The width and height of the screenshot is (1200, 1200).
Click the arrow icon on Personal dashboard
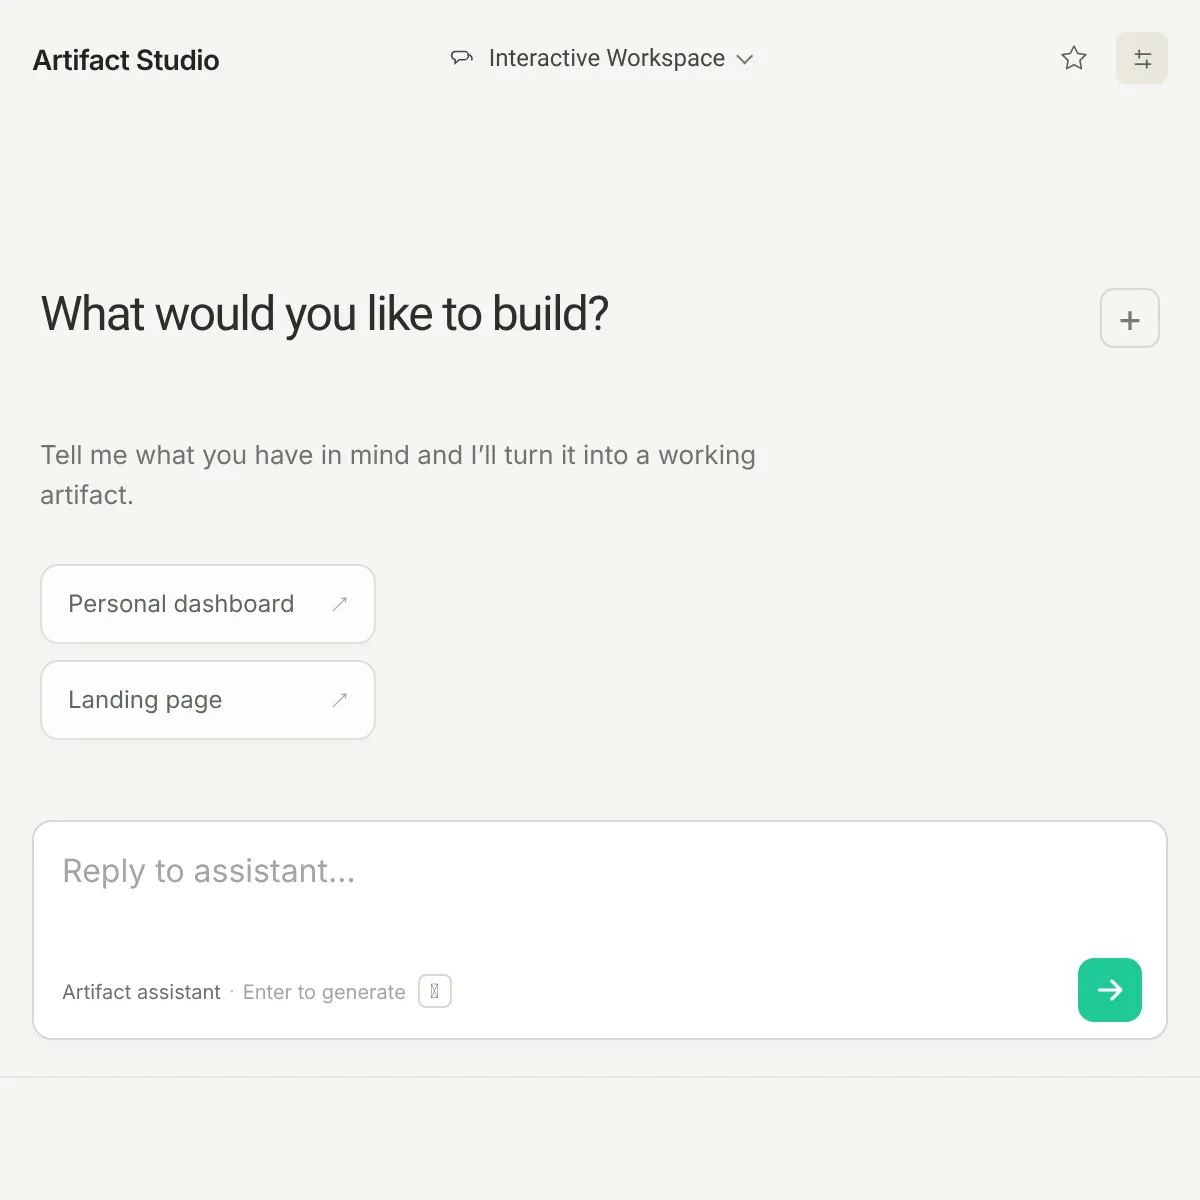coord(340,604)
